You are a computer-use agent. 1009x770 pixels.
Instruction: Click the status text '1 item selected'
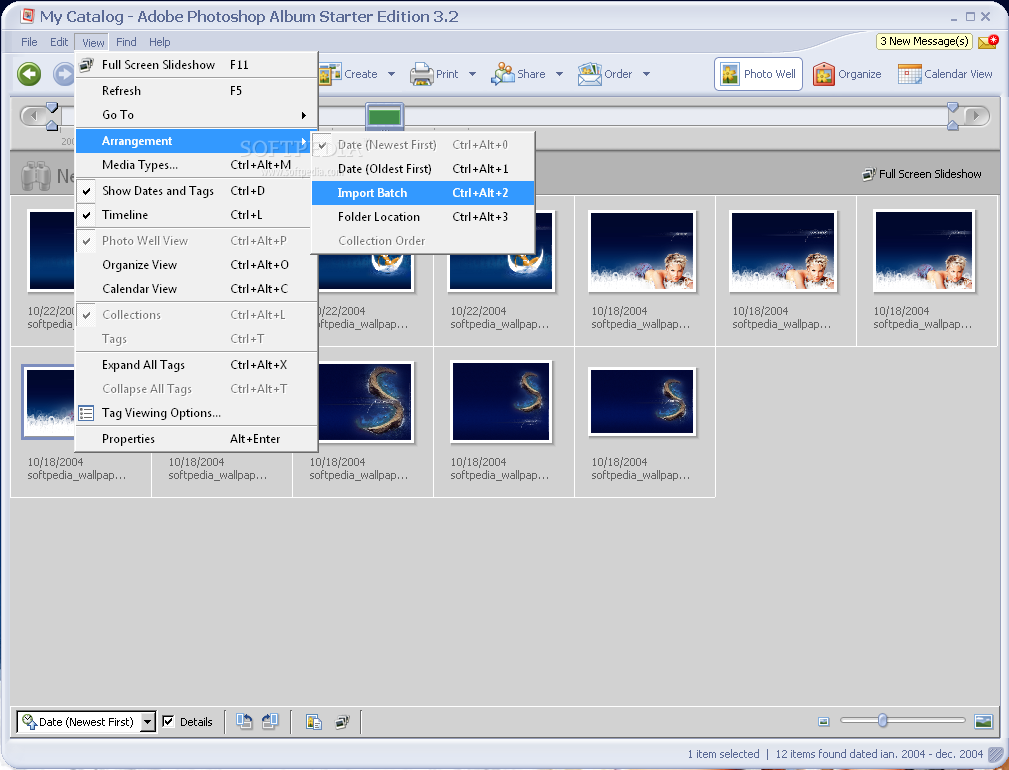pos(723,754)
